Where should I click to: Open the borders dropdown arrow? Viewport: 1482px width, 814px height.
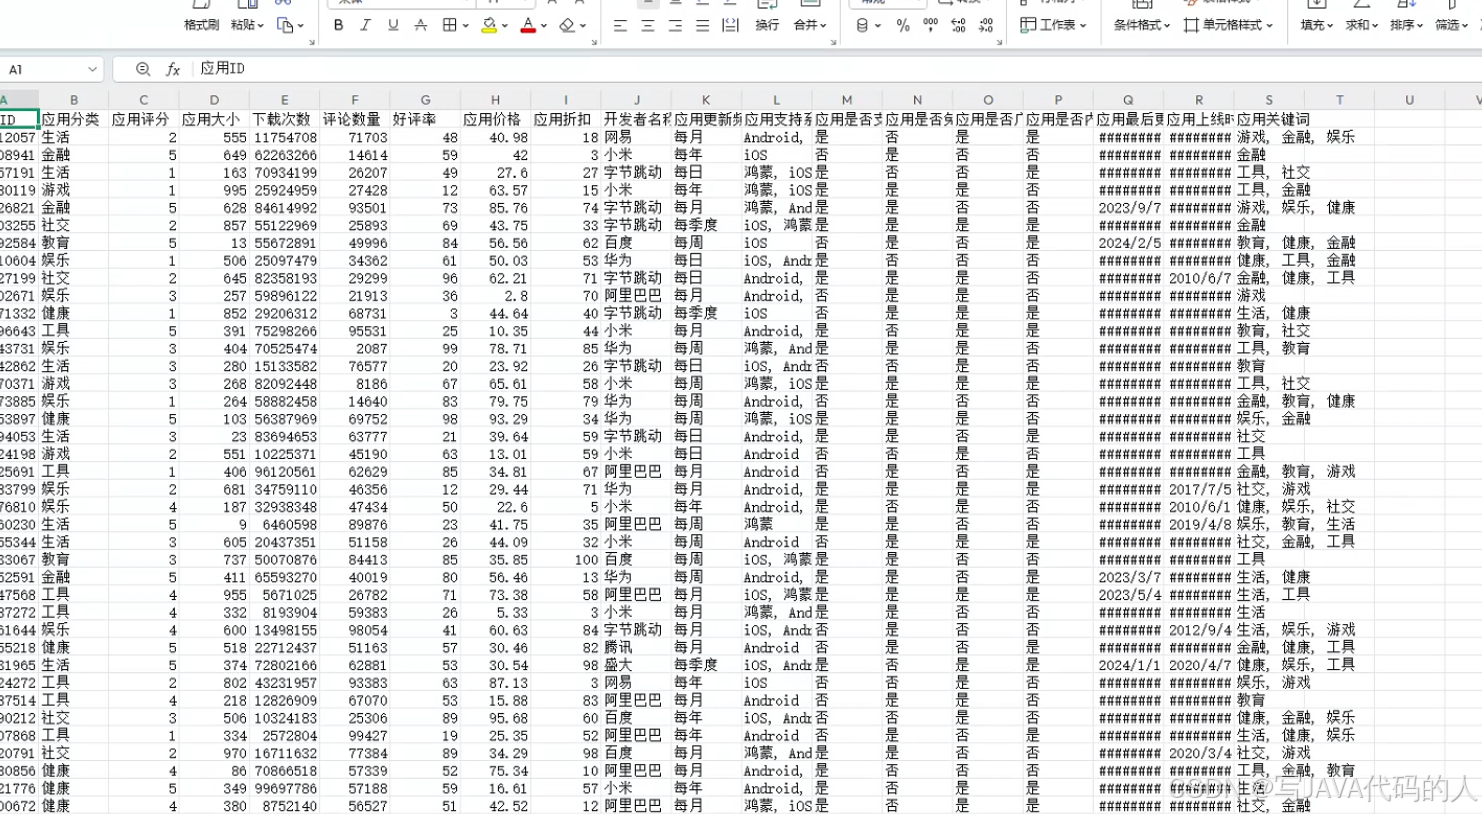(465, 26)
